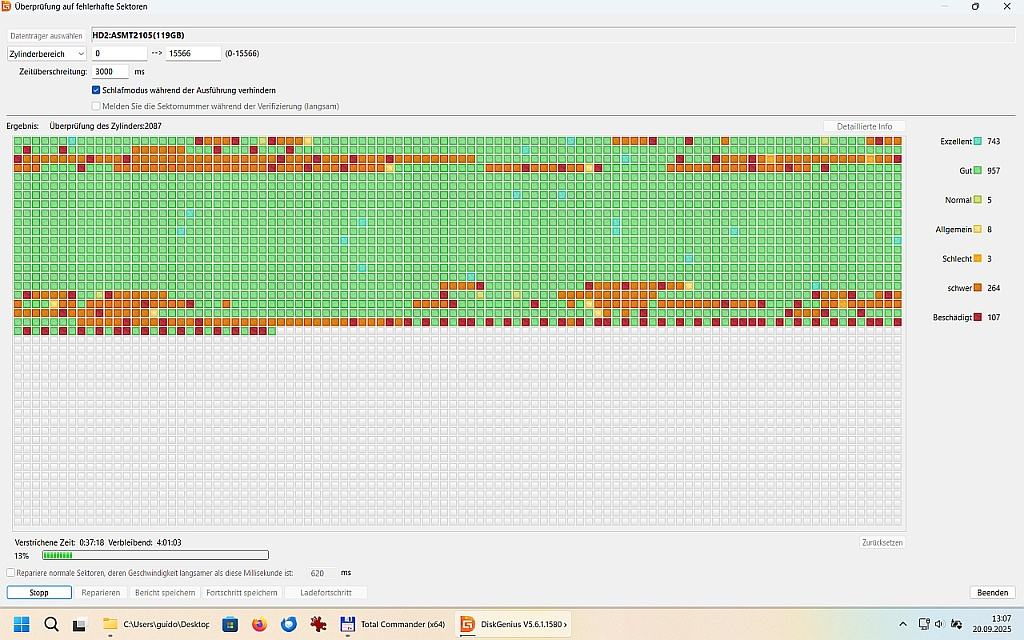
Task: Click the Reparieren button
Action: pyautogui.click(x=101, y=592)
